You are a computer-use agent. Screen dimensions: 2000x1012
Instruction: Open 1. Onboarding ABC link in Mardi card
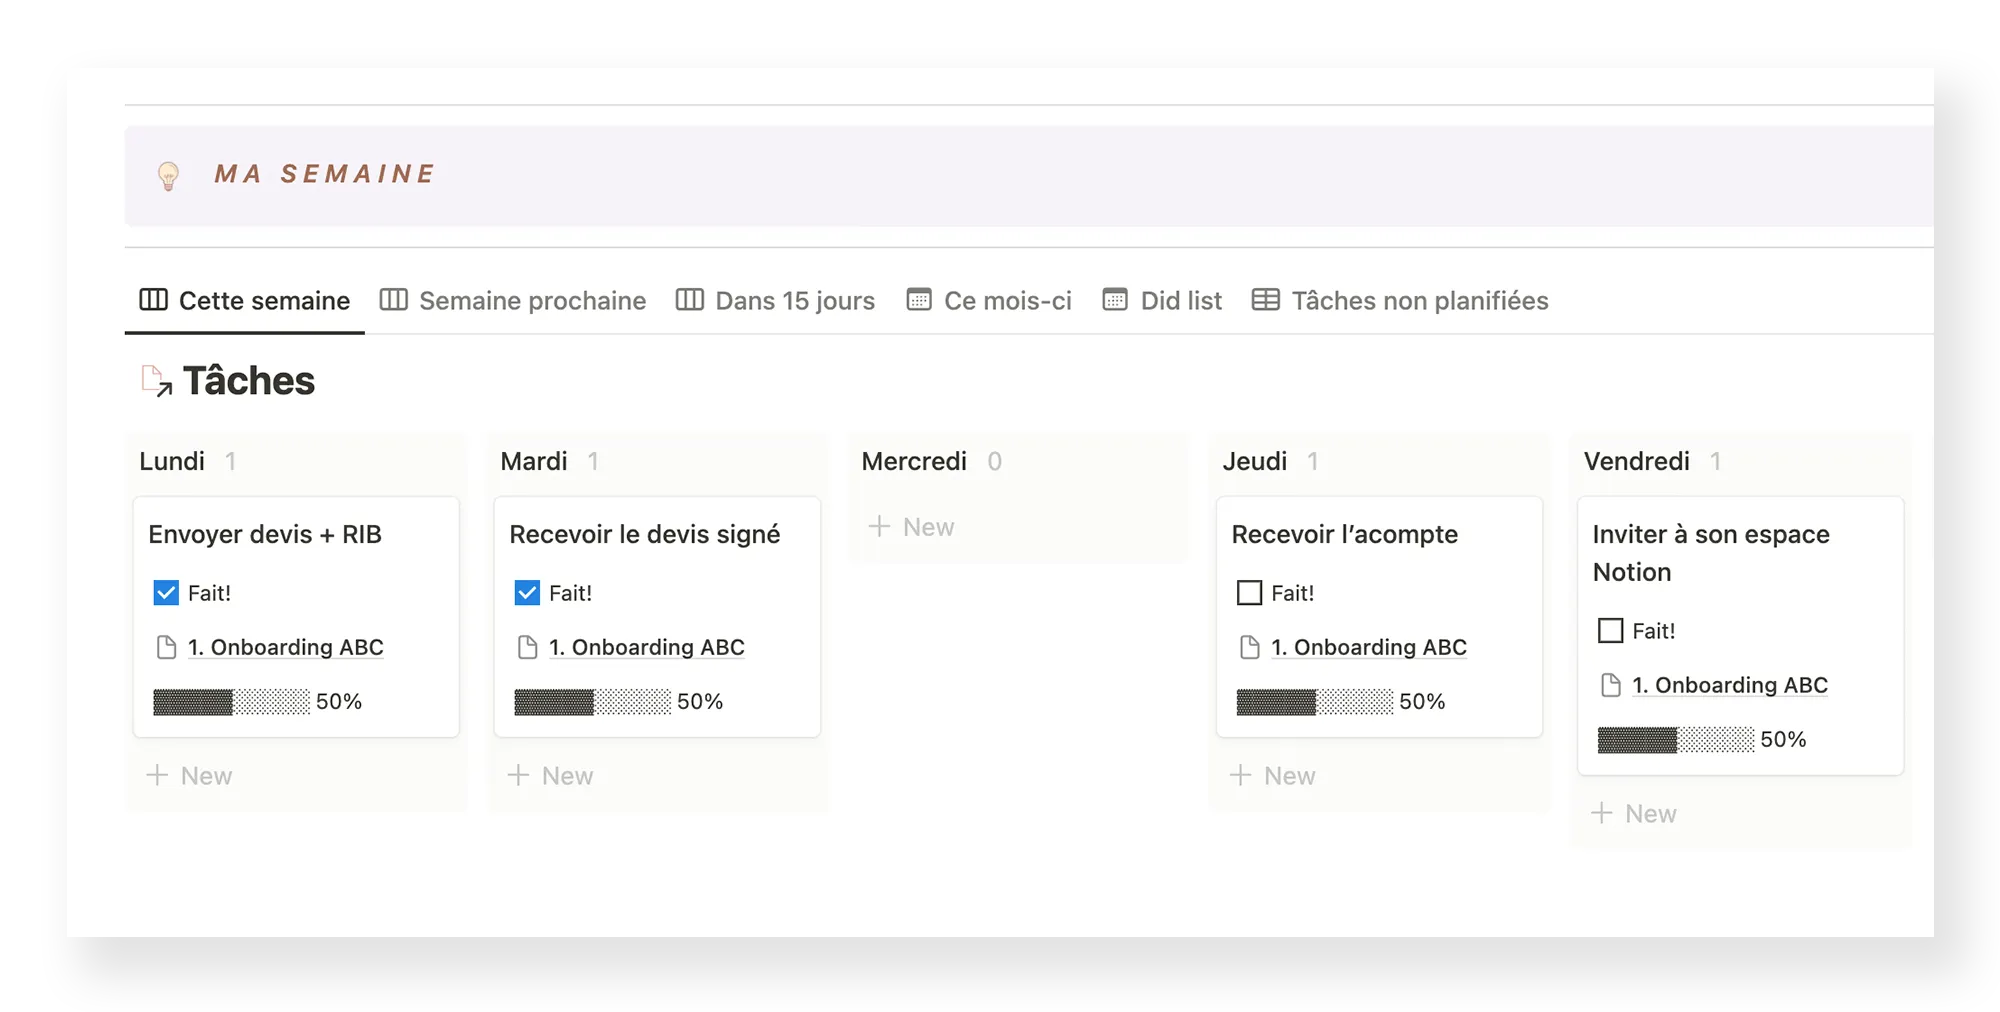pos(646,648)
